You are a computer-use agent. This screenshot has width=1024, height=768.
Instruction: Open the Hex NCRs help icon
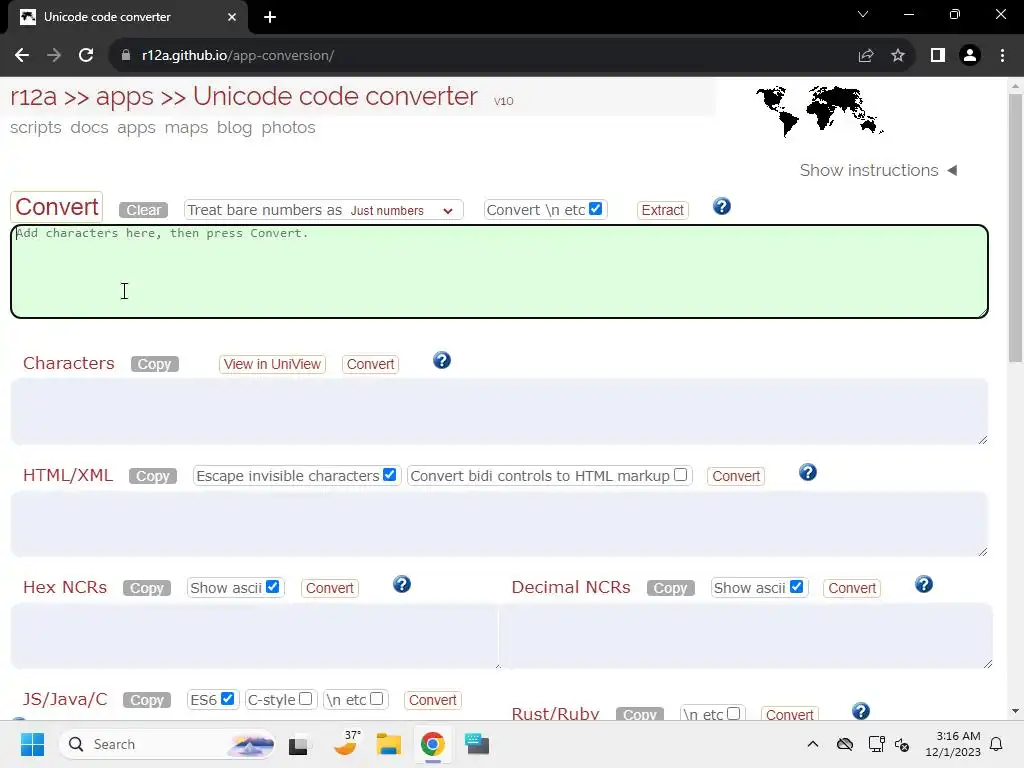tap(402, 584)
